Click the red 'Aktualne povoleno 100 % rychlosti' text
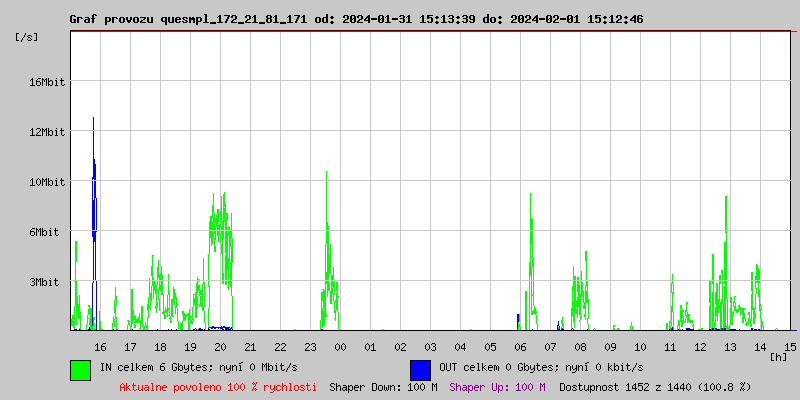This screenshot has height=400, width=800. pyautogui.click(x=218, y=386)
